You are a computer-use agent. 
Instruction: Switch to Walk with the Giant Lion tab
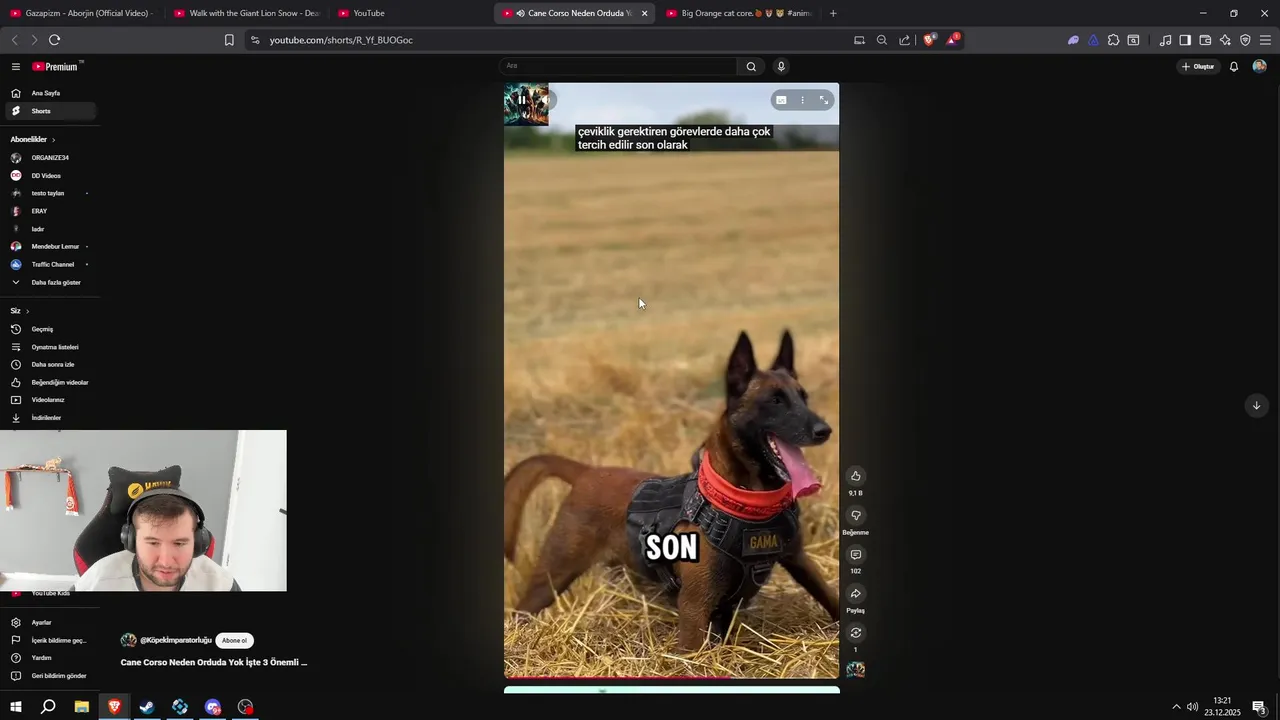tap(246, 13)
